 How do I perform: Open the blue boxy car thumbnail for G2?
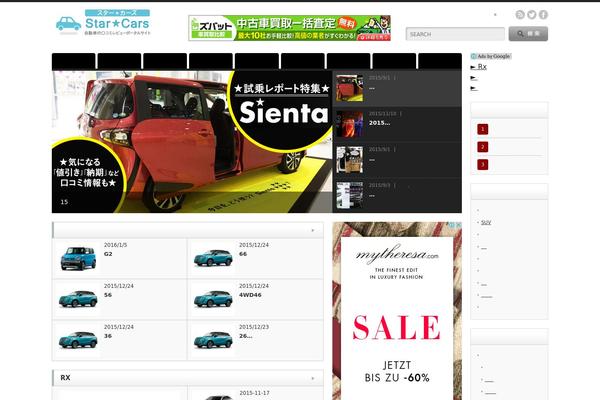pos(78,258)
